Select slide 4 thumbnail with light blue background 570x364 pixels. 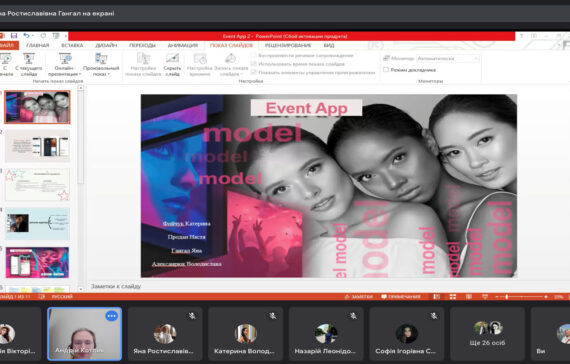(37, 223)
